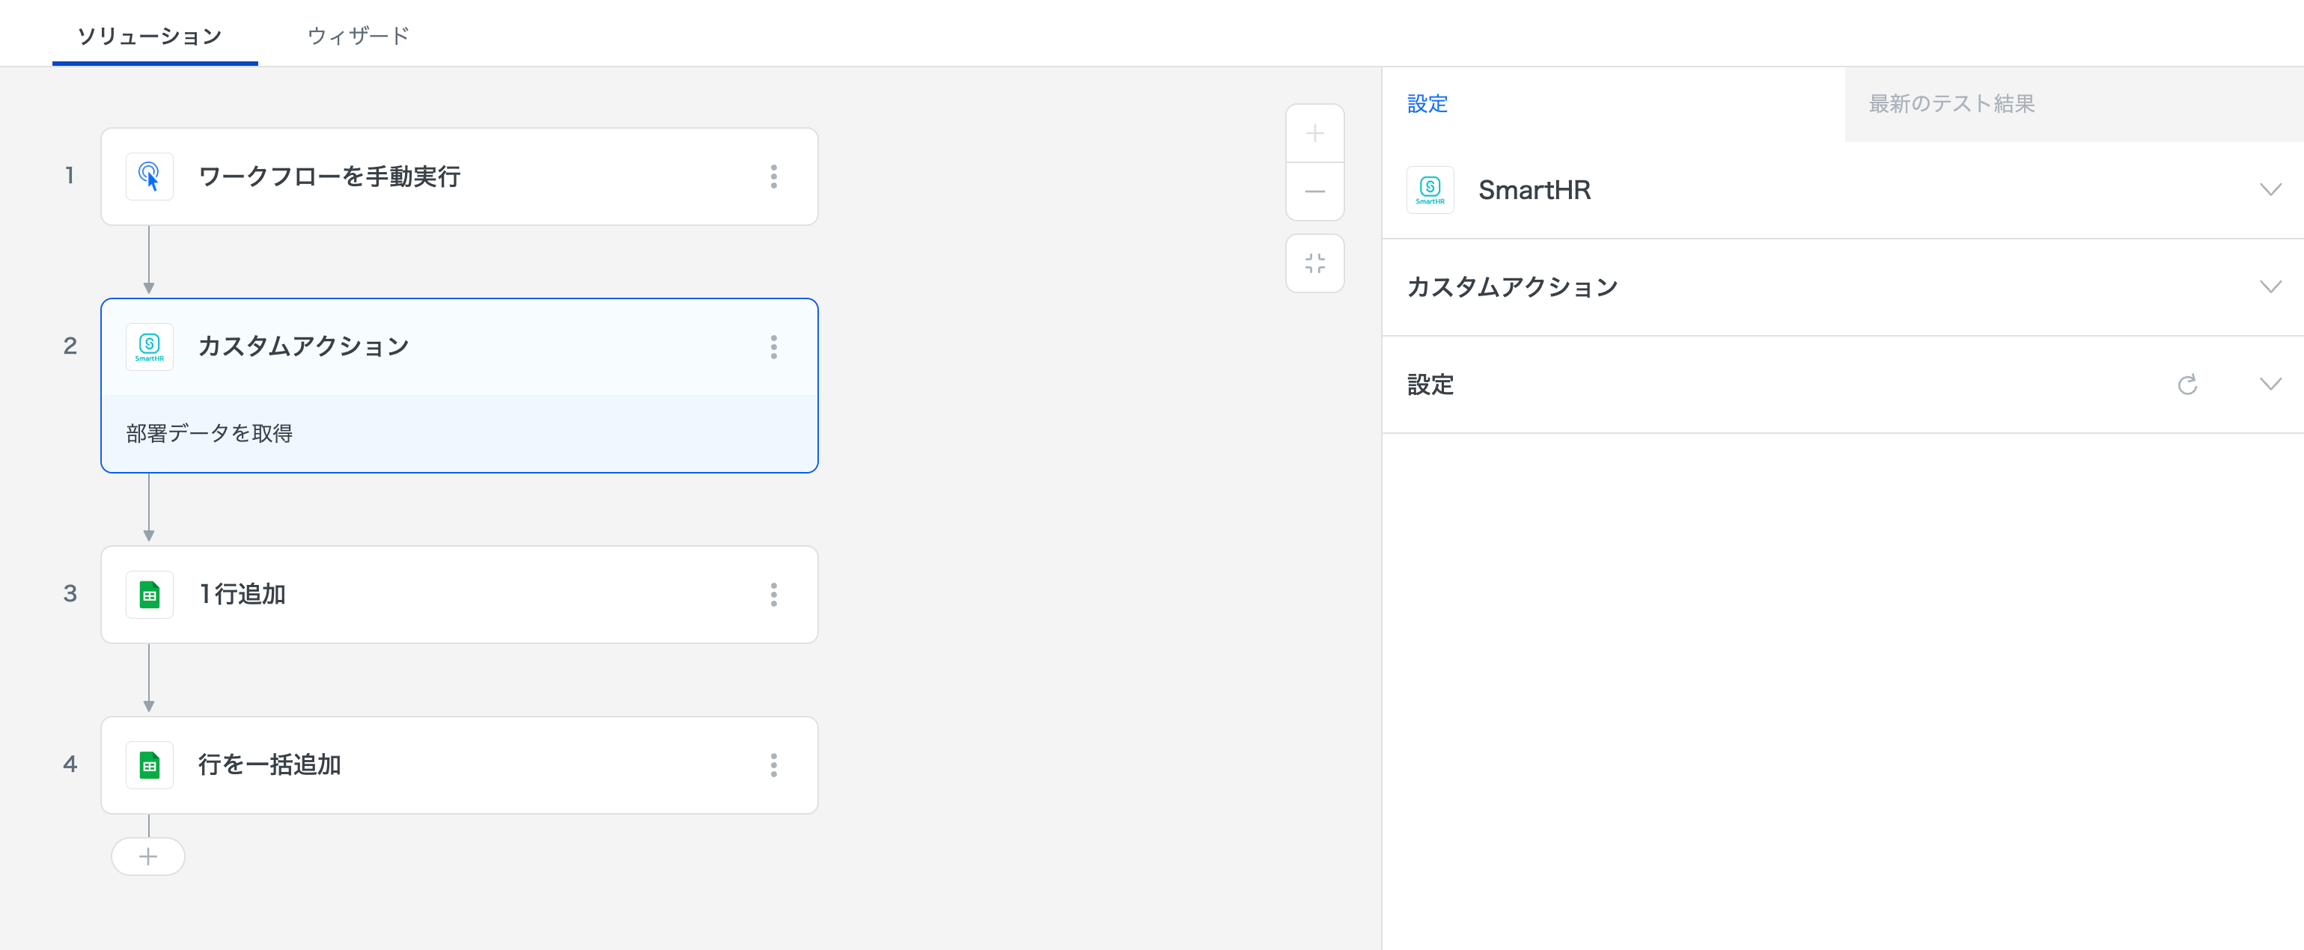Zoom out of the workflow canvas
Viewport: 2304px width, 950px height.
1314,191
